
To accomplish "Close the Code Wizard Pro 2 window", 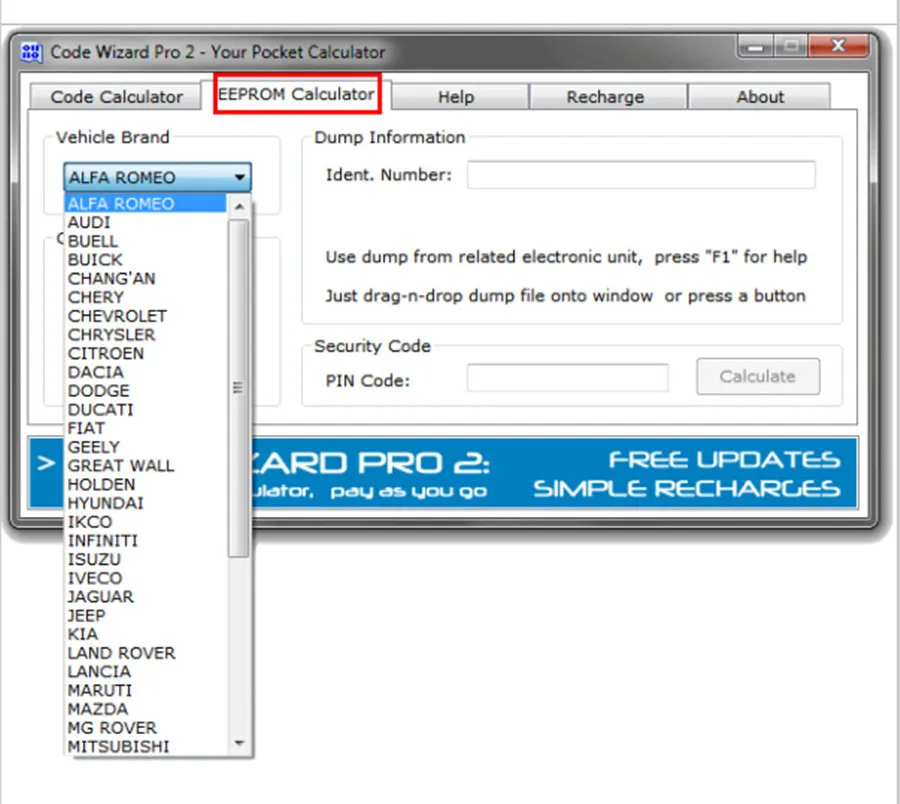I will (838, 46).
